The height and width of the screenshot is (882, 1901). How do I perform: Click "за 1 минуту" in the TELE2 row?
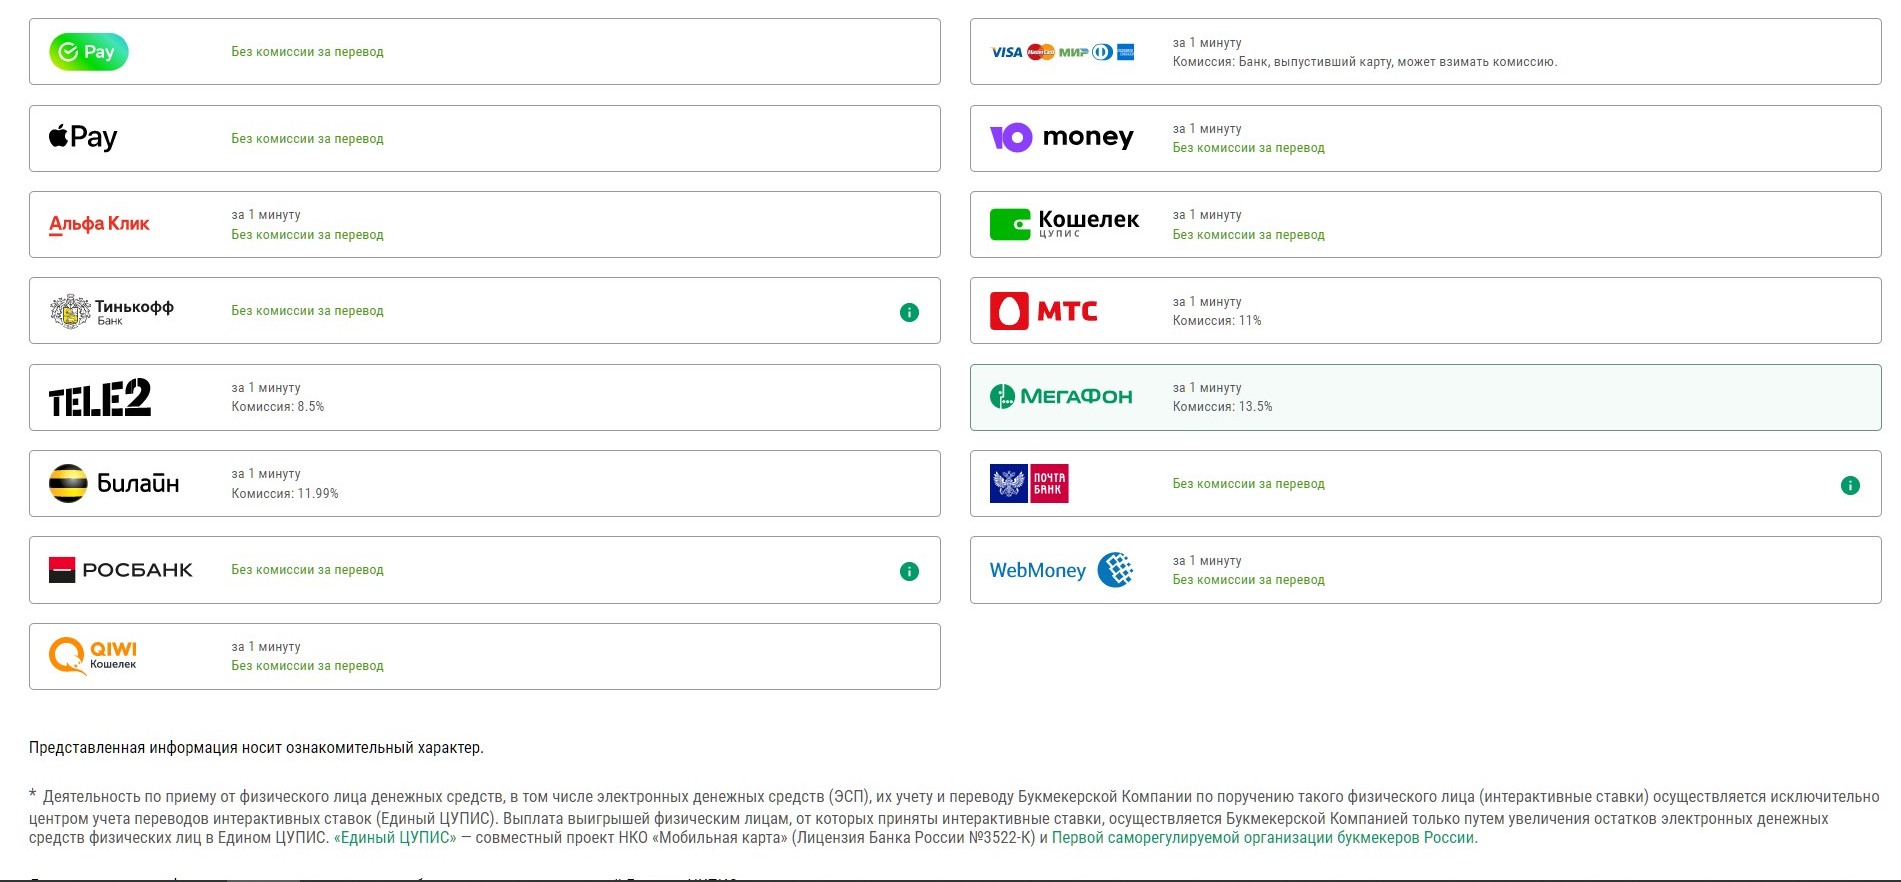pos(266,388)
